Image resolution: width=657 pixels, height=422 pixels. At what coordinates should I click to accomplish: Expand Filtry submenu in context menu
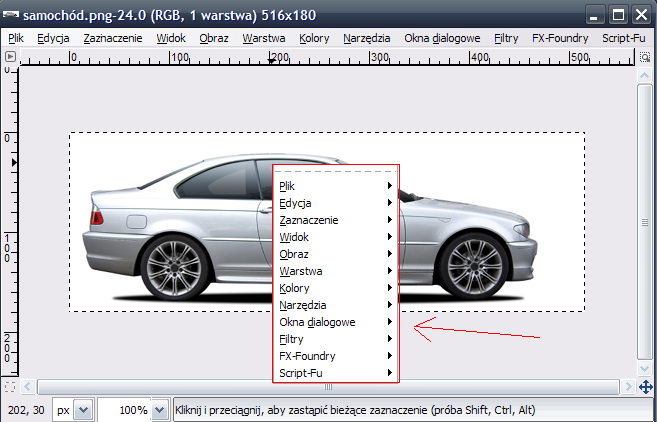[335, 339]
